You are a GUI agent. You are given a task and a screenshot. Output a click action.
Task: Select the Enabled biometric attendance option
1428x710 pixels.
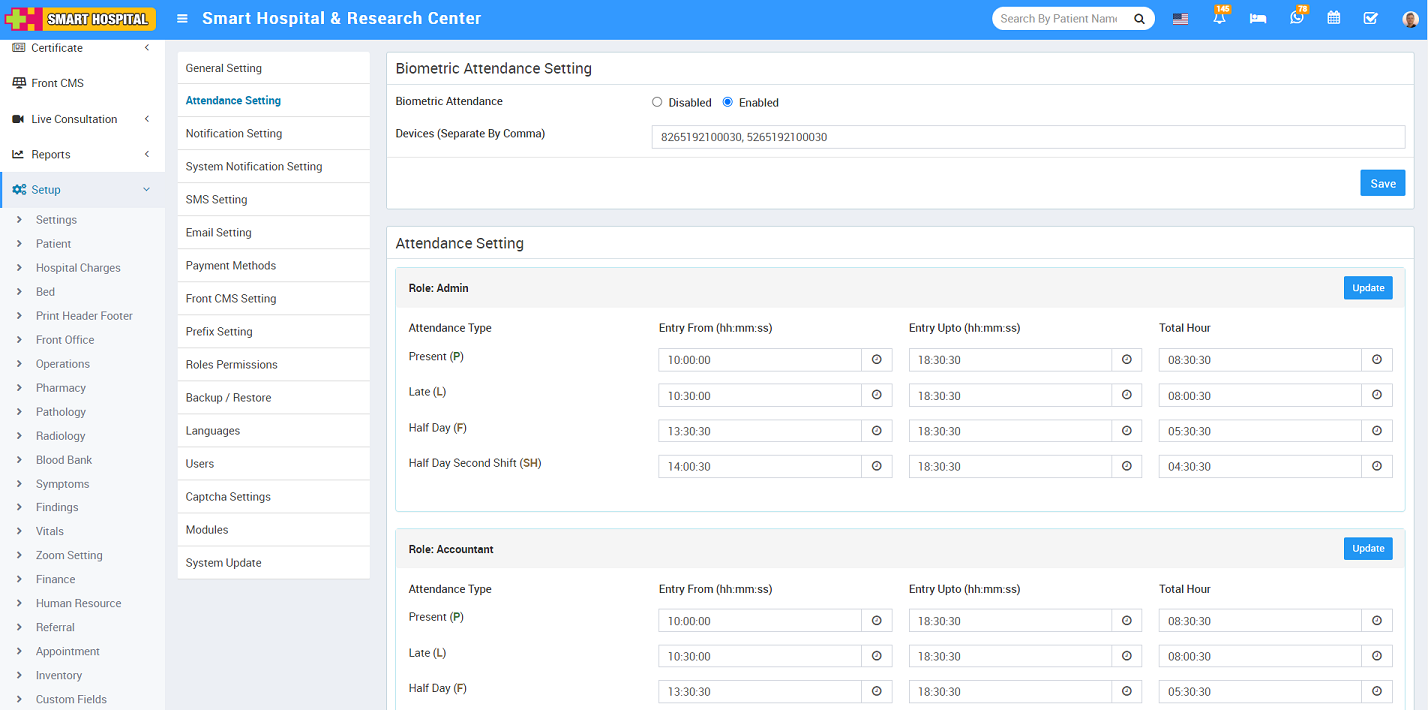tap(728, 102)
